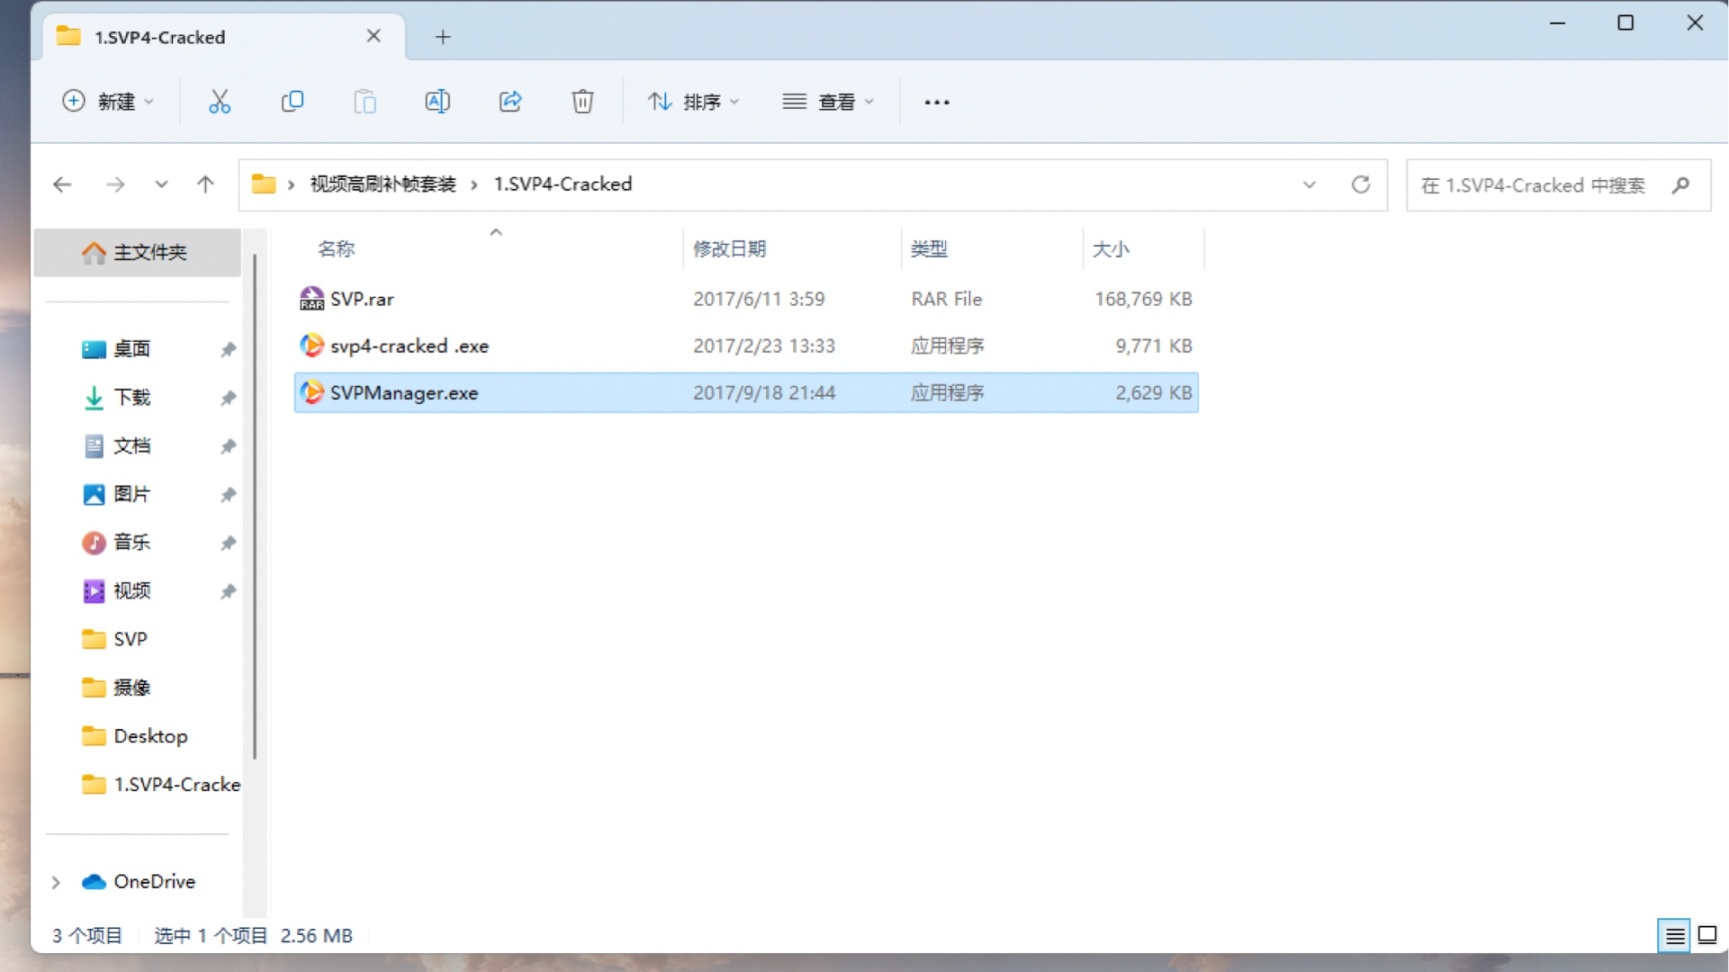
Task: Sort by the 类型 column header
Action: point(929,248)
